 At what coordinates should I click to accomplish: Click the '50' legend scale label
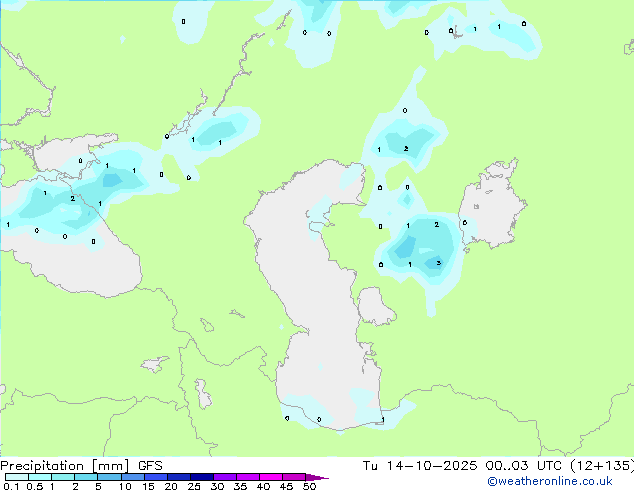(x=309, y=486)
